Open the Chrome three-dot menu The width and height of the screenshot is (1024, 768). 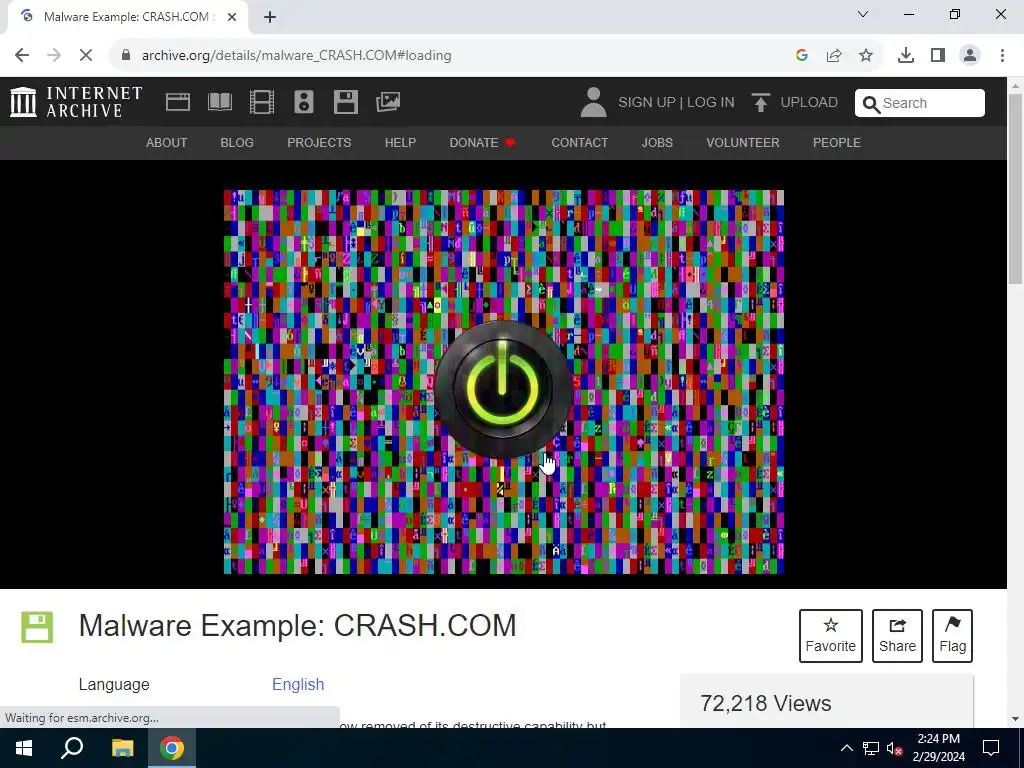coord(1002,56)
